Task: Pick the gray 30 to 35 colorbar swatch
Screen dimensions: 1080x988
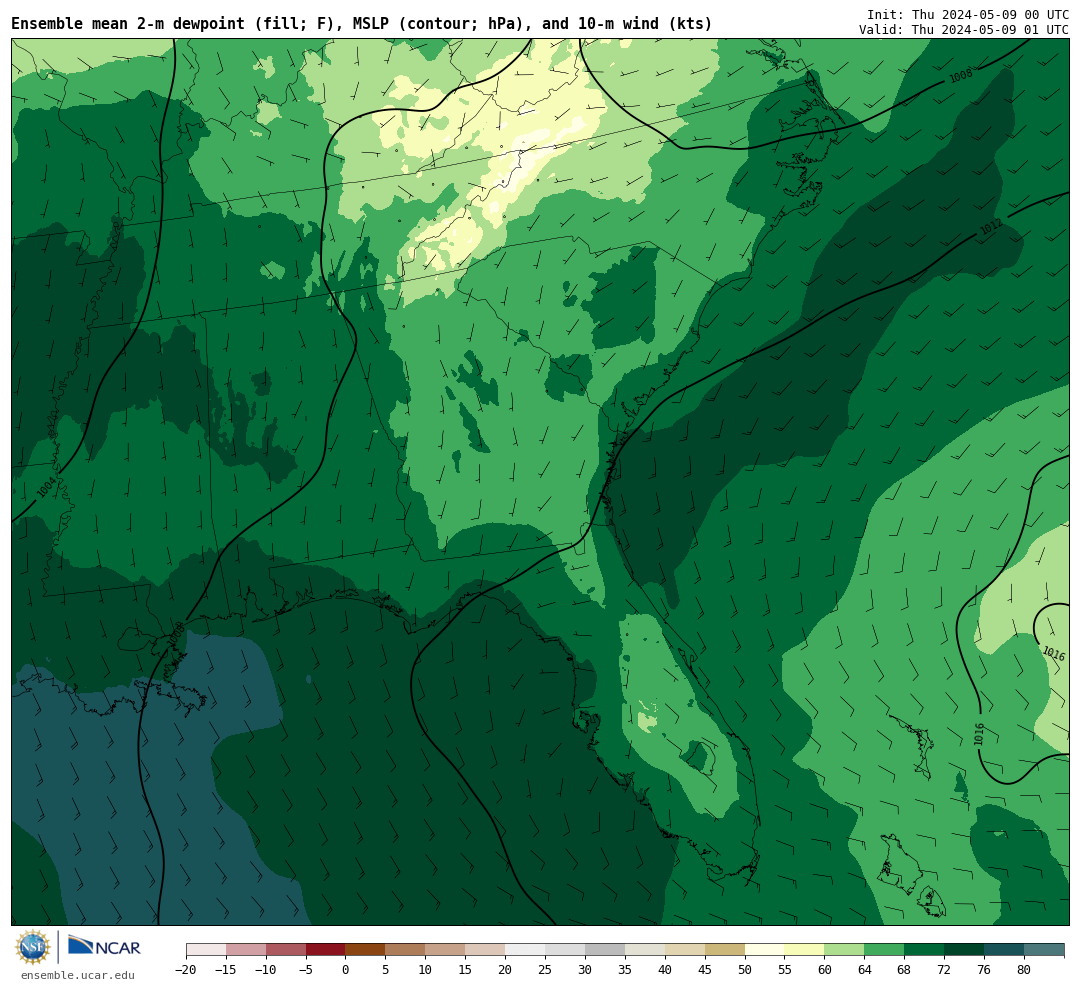Action: click(605, 950)
